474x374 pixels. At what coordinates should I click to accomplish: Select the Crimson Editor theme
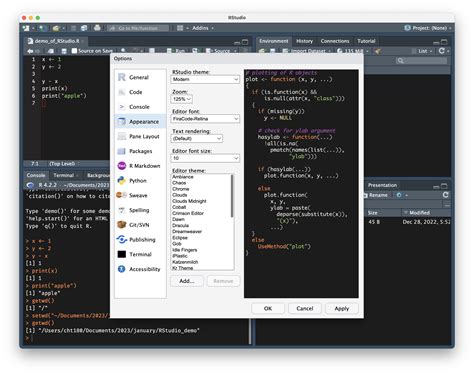(x=200, y=213)
